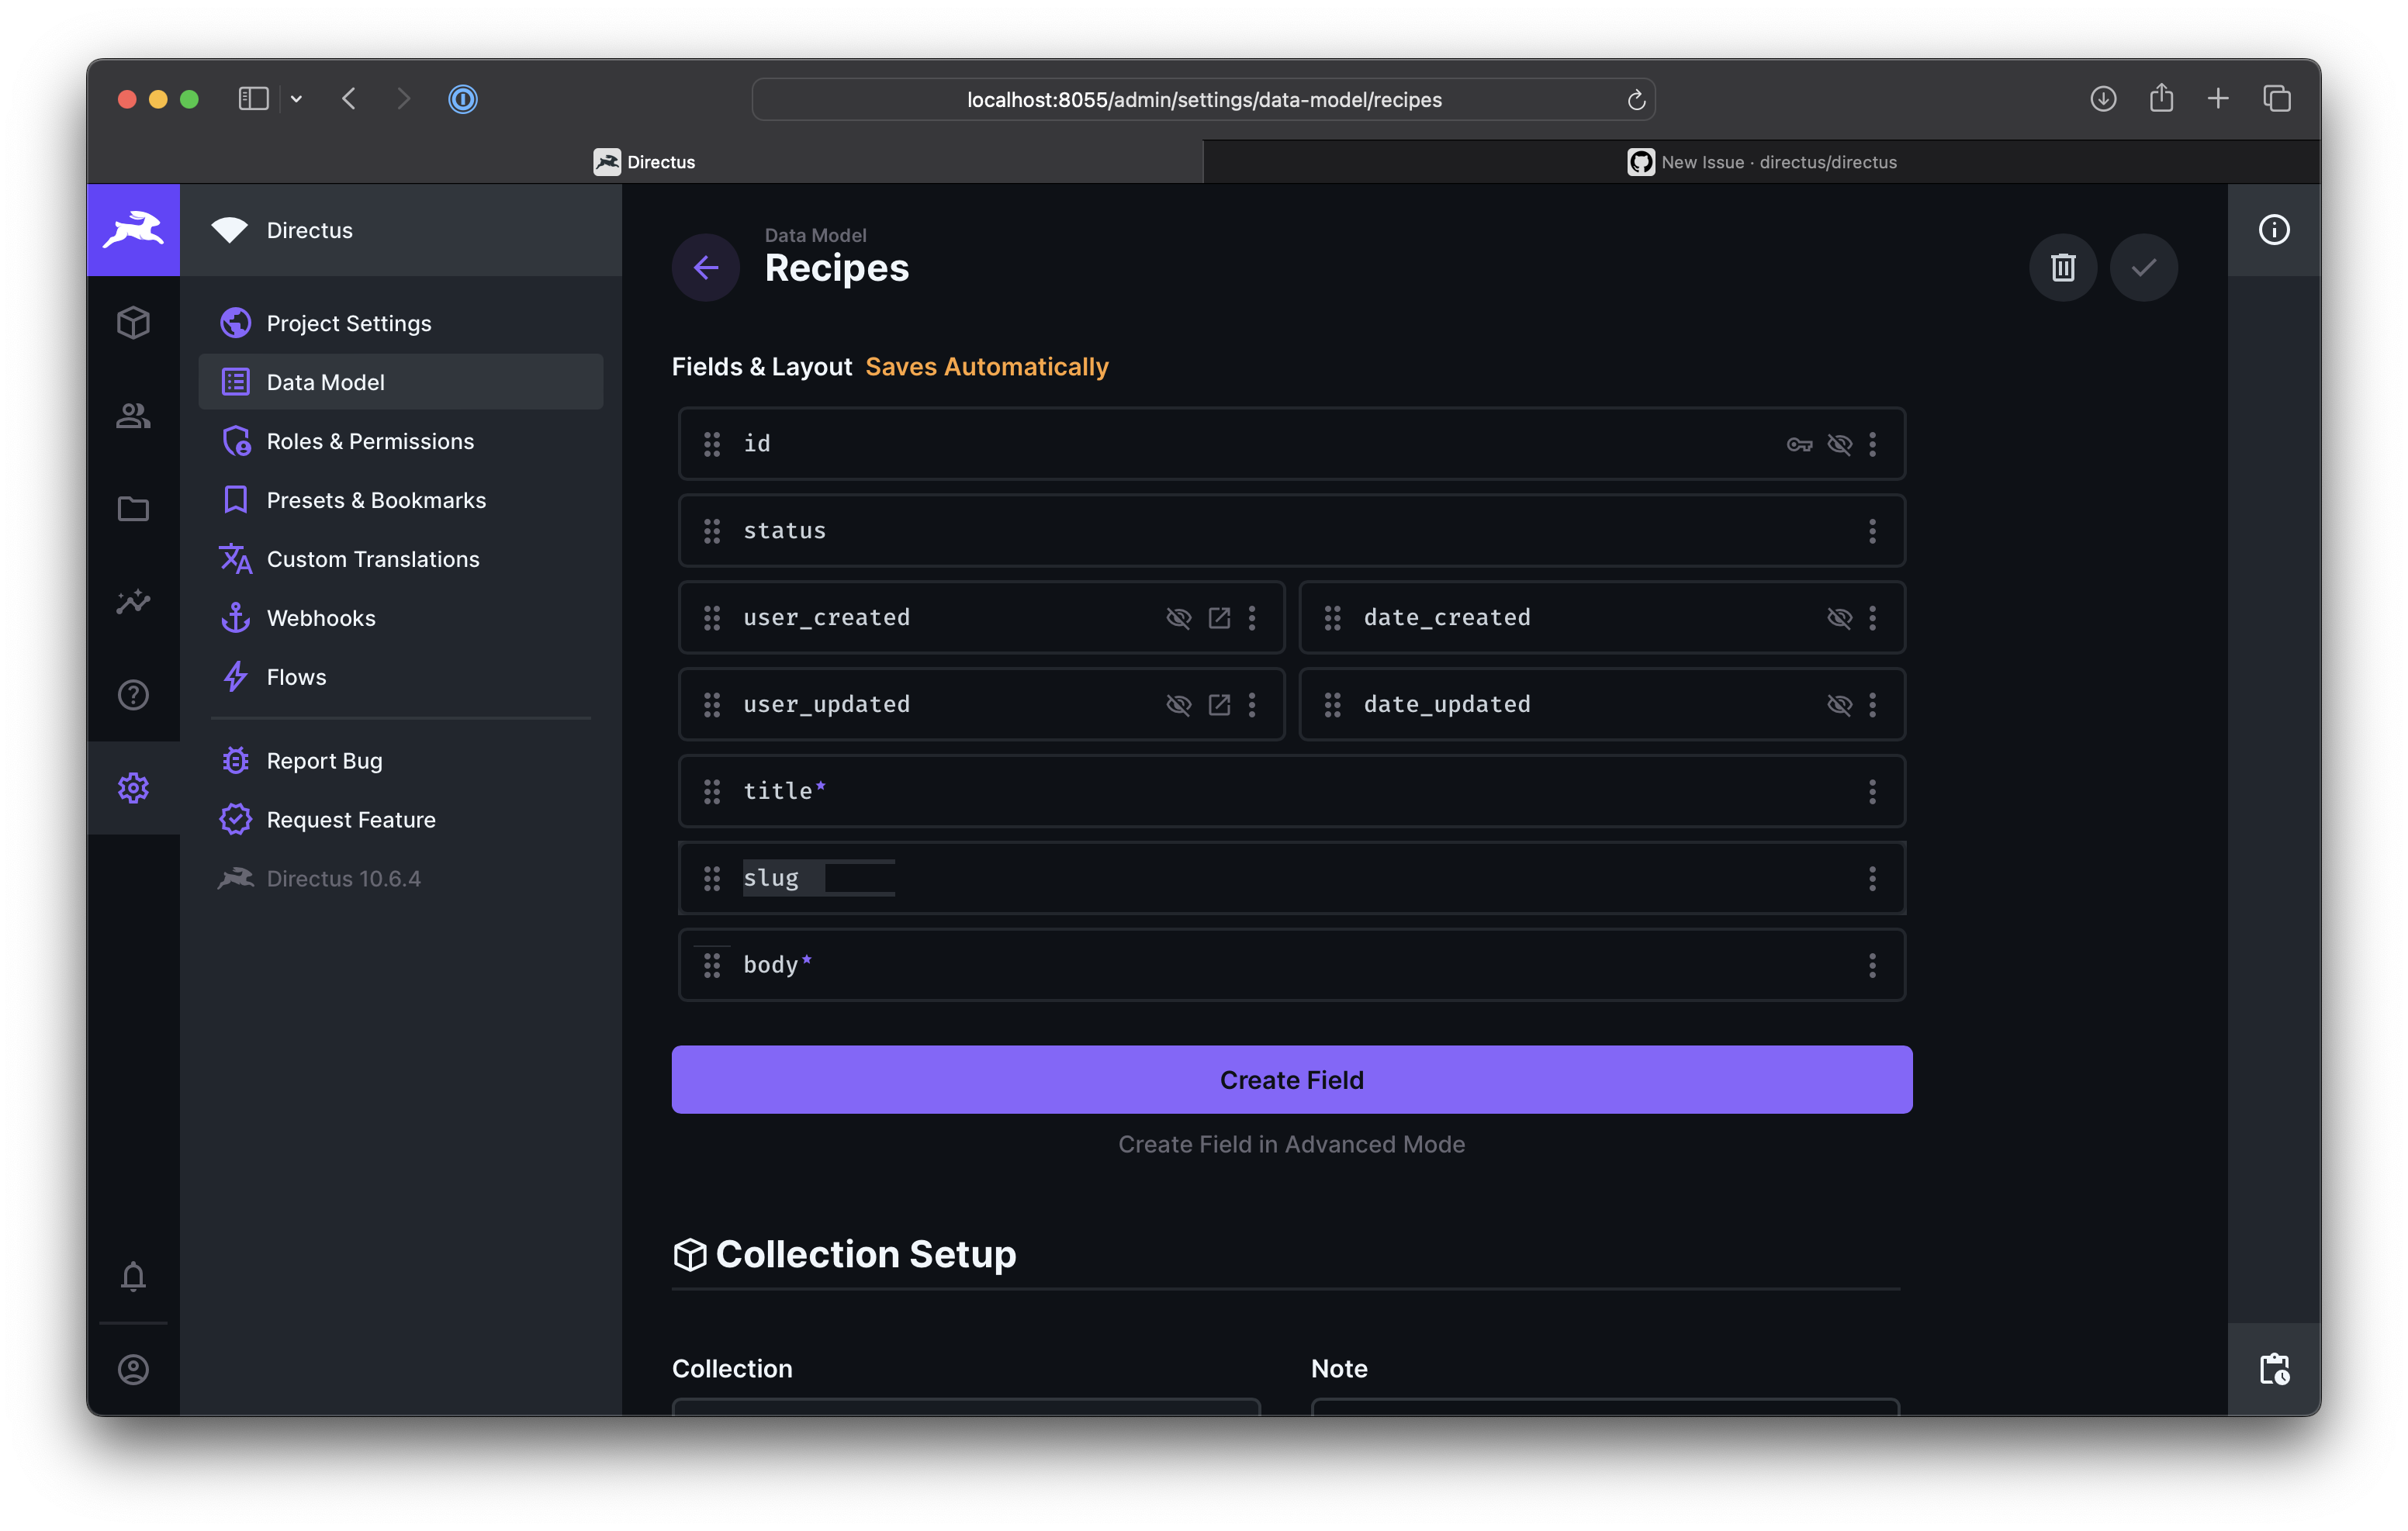The height and width of the screenshot is (1531, 2408).
Task: Delete the Recipes collection using trash icon
Action: click(x=2062, y=267)
